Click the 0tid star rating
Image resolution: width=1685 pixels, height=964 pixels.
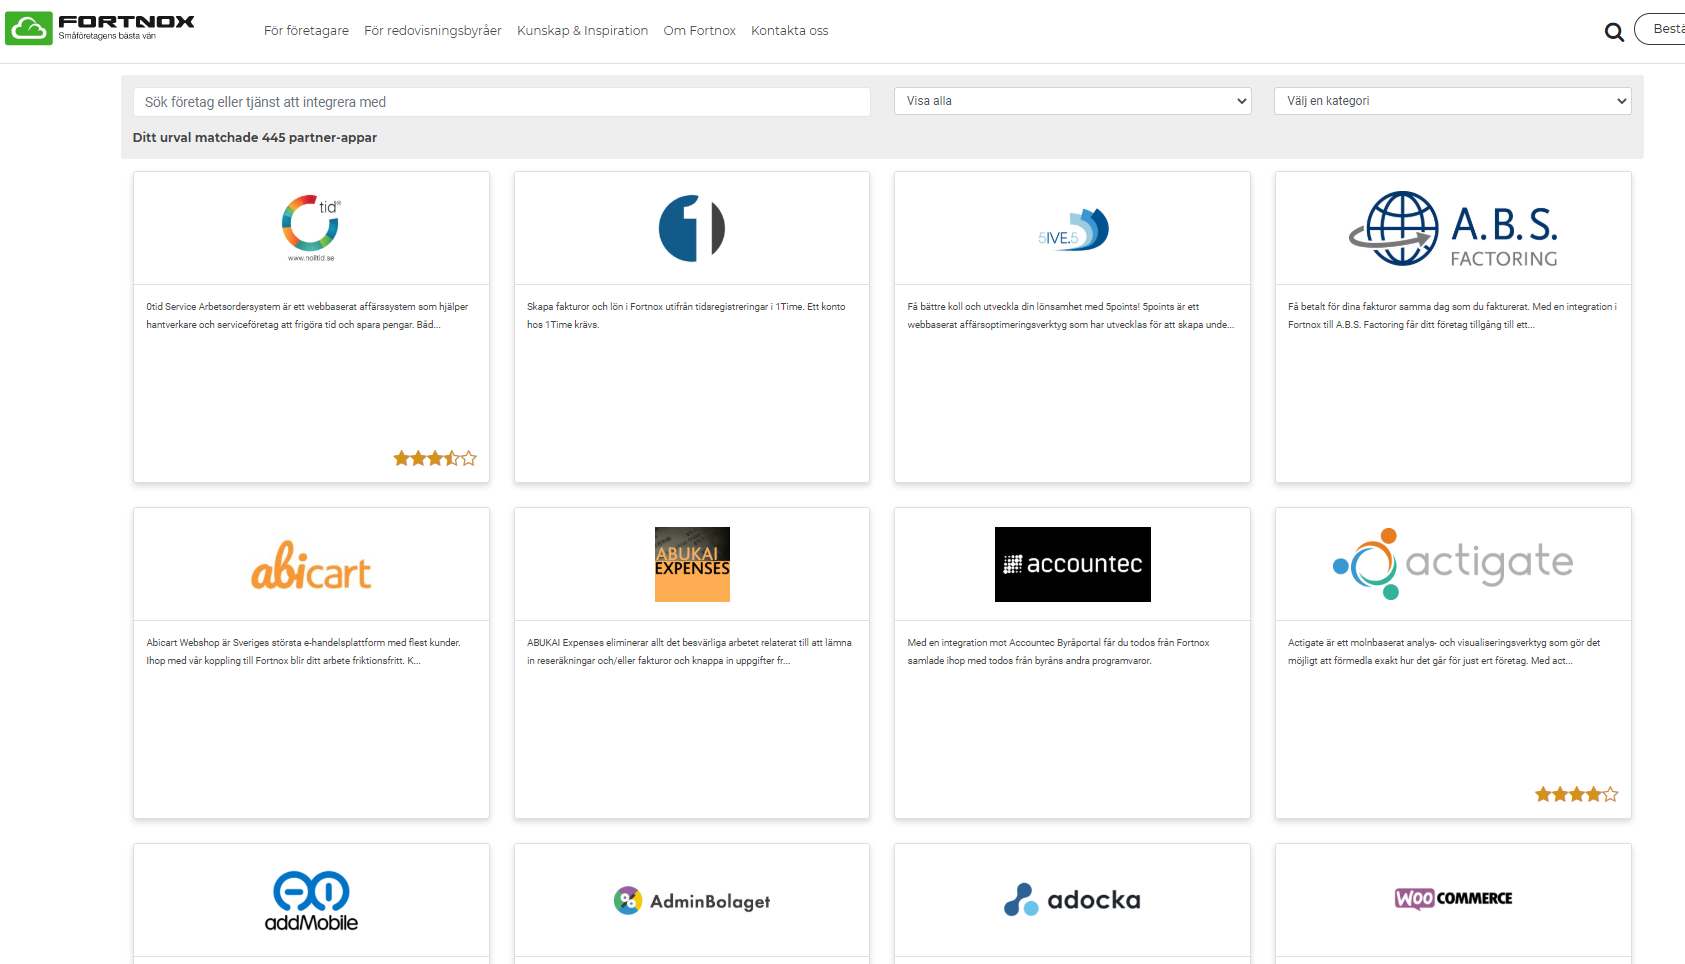[435, 458]
